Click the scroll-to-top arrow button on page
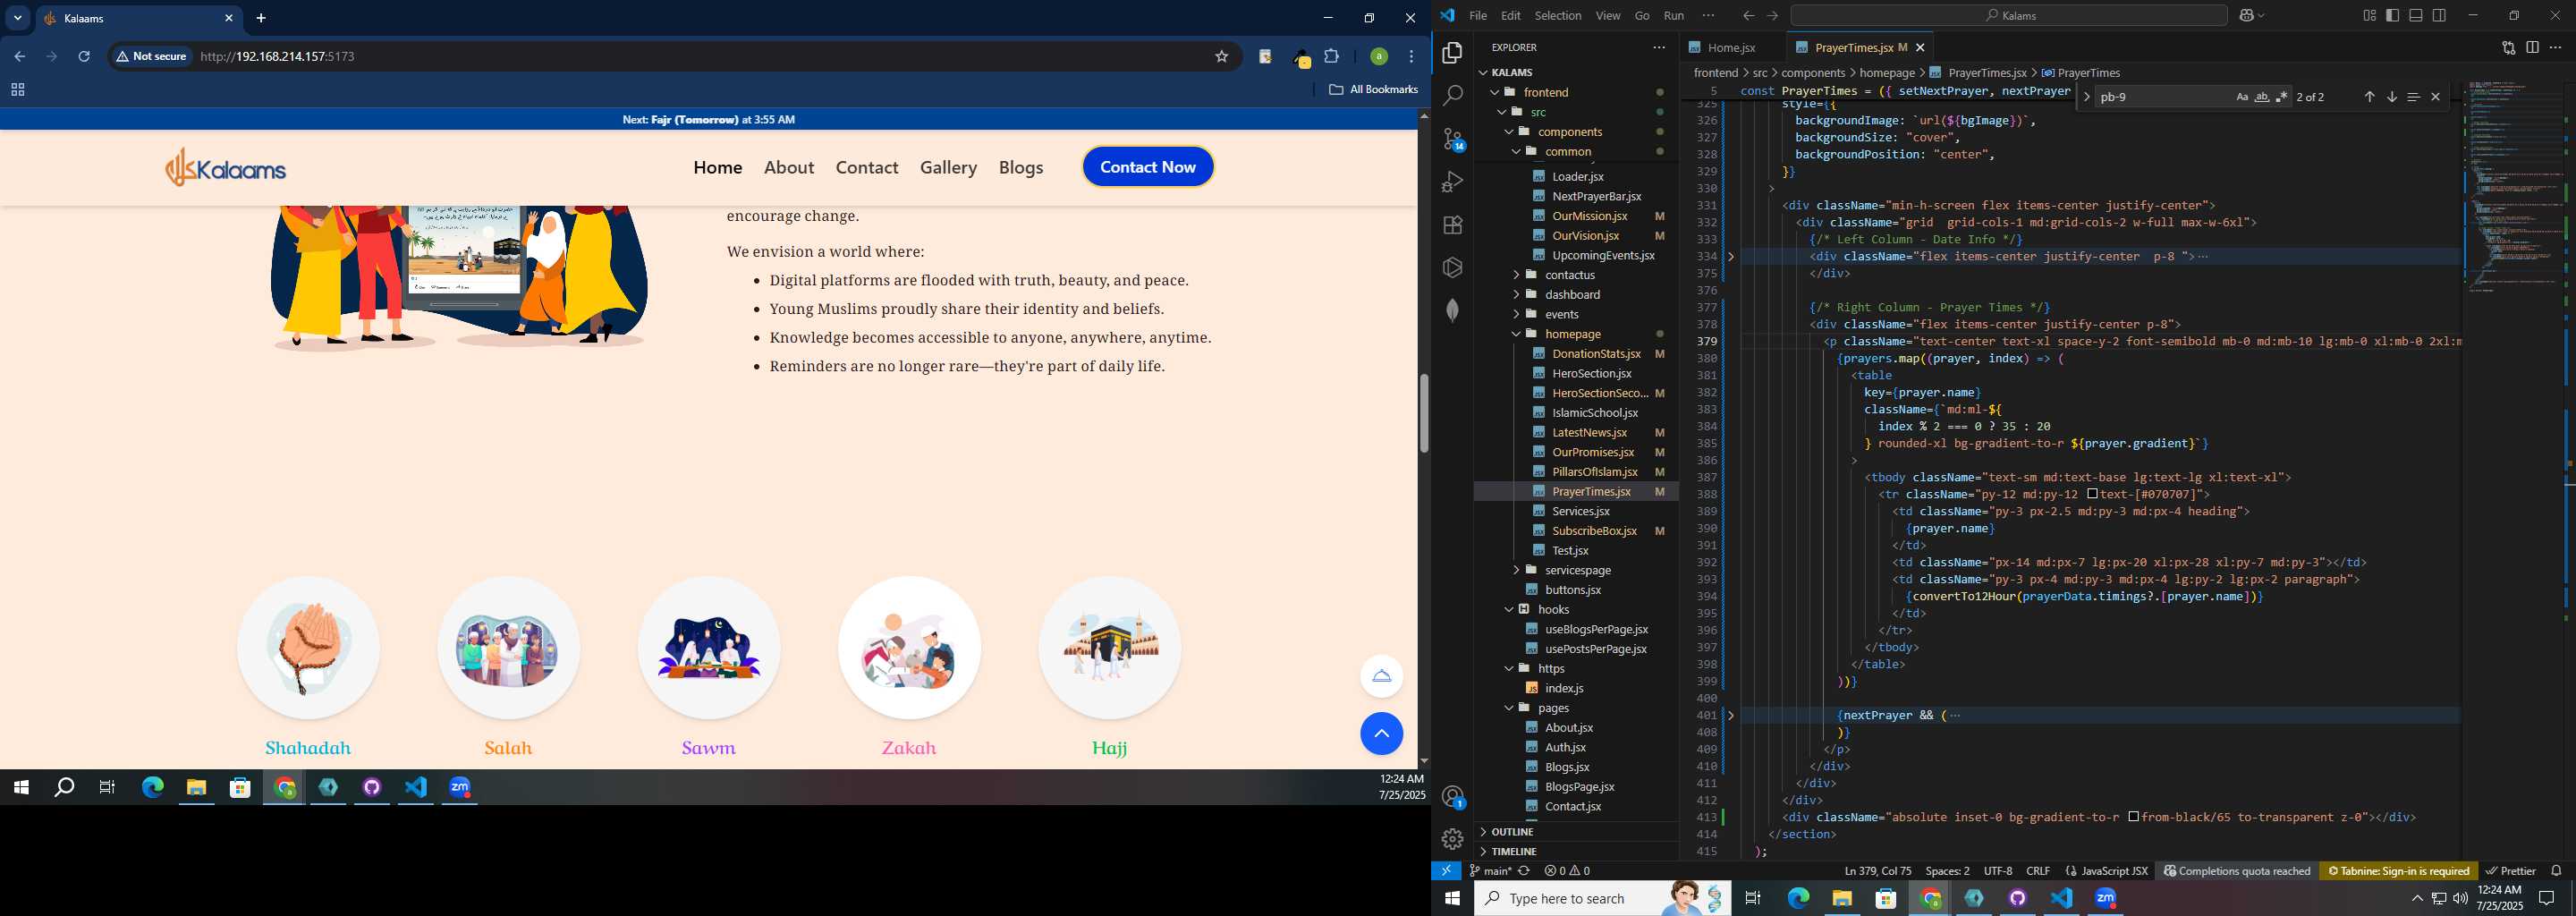 pos(1381,734)
